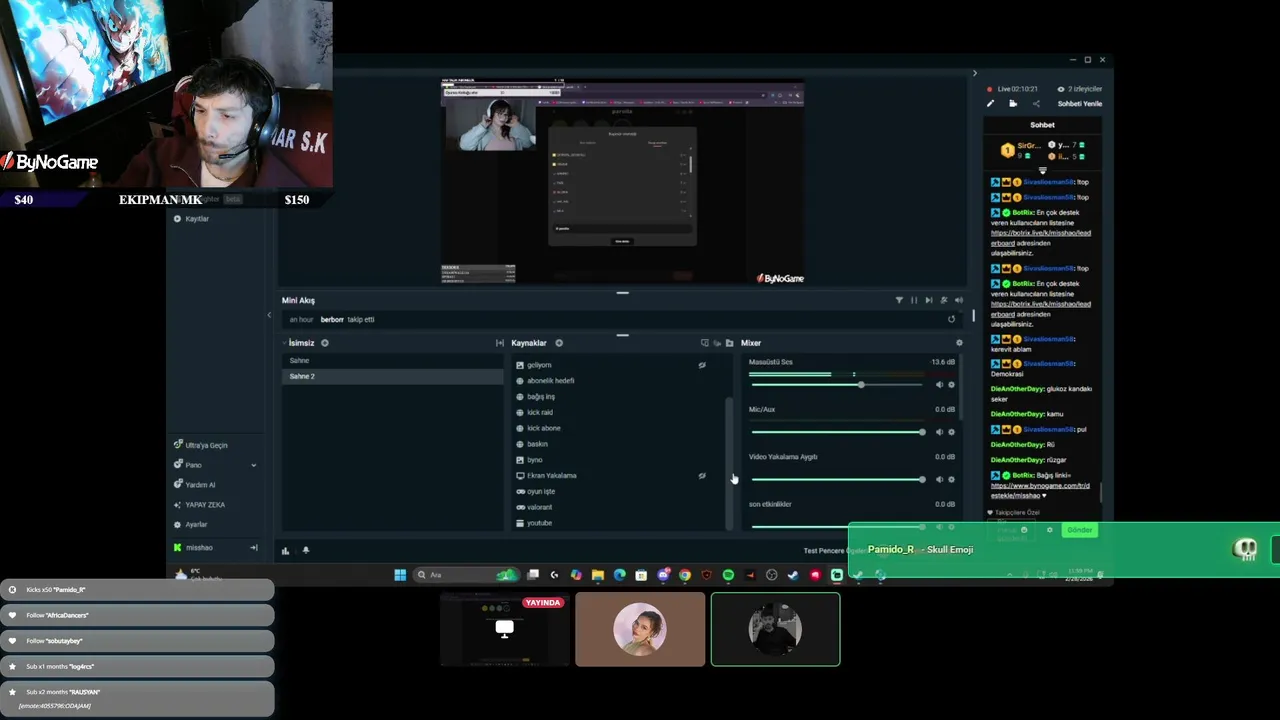Open scene transitions icon beside İsimsiz
The width and height of the screenshot is (1280, 720).
tap(499, 343)
